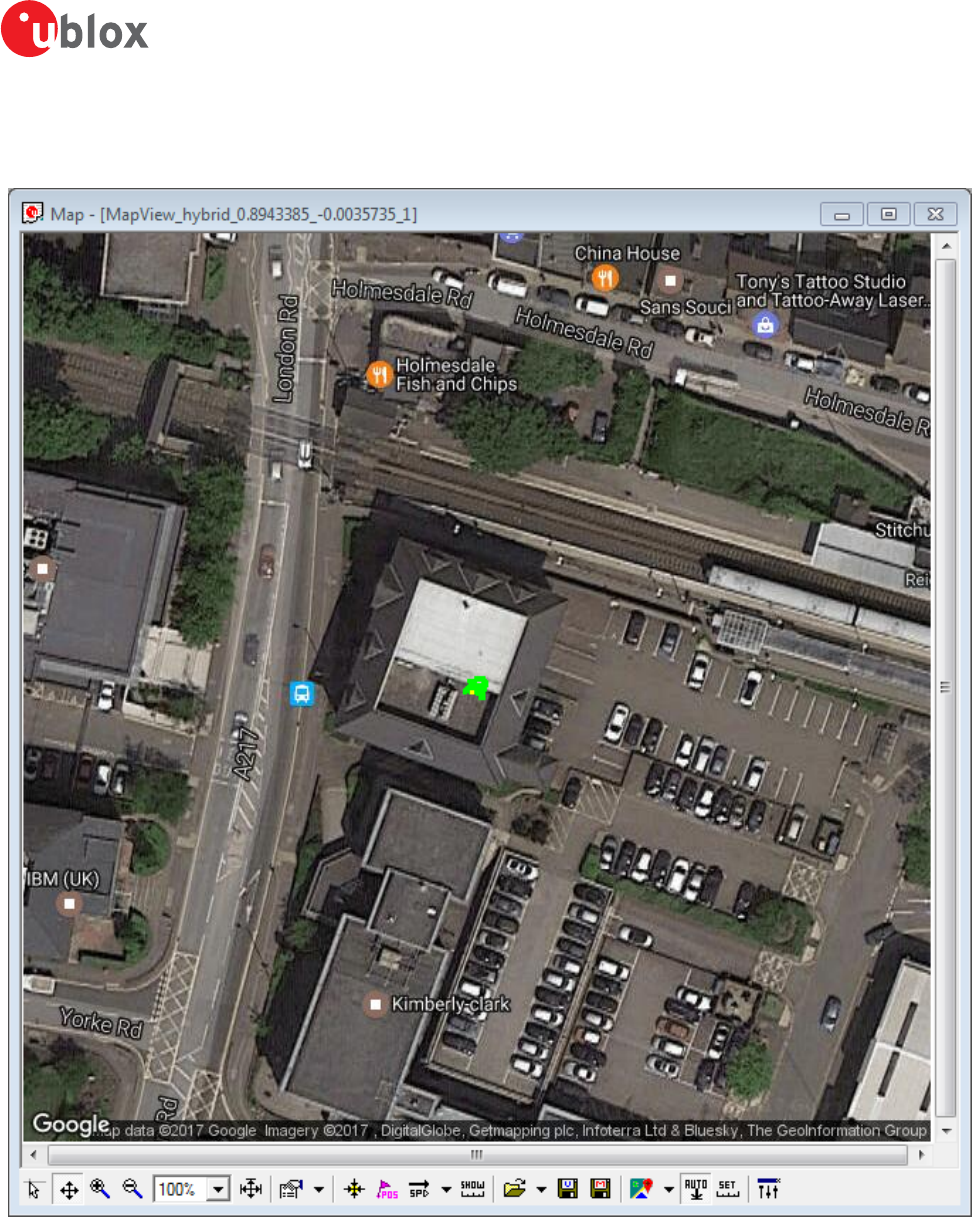972x1217 pixels.
Task: Click the zoom out magnifier icon
Action: [x=131, y=1190]
